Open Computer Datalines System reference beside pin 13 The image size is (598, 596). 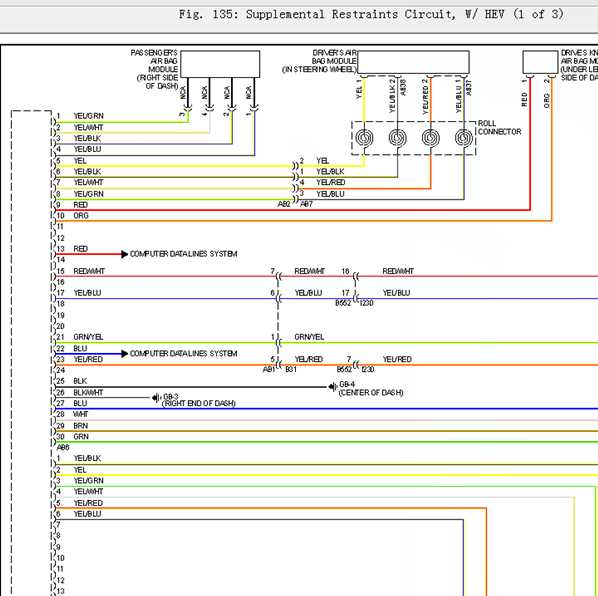point(183,254)
